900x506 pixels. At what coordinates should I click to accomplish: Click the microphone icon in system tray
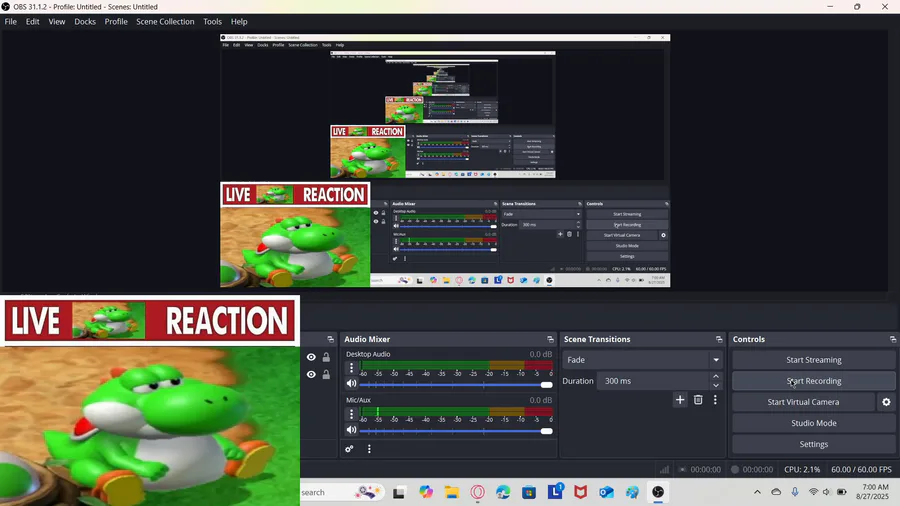tap(795, 492)
